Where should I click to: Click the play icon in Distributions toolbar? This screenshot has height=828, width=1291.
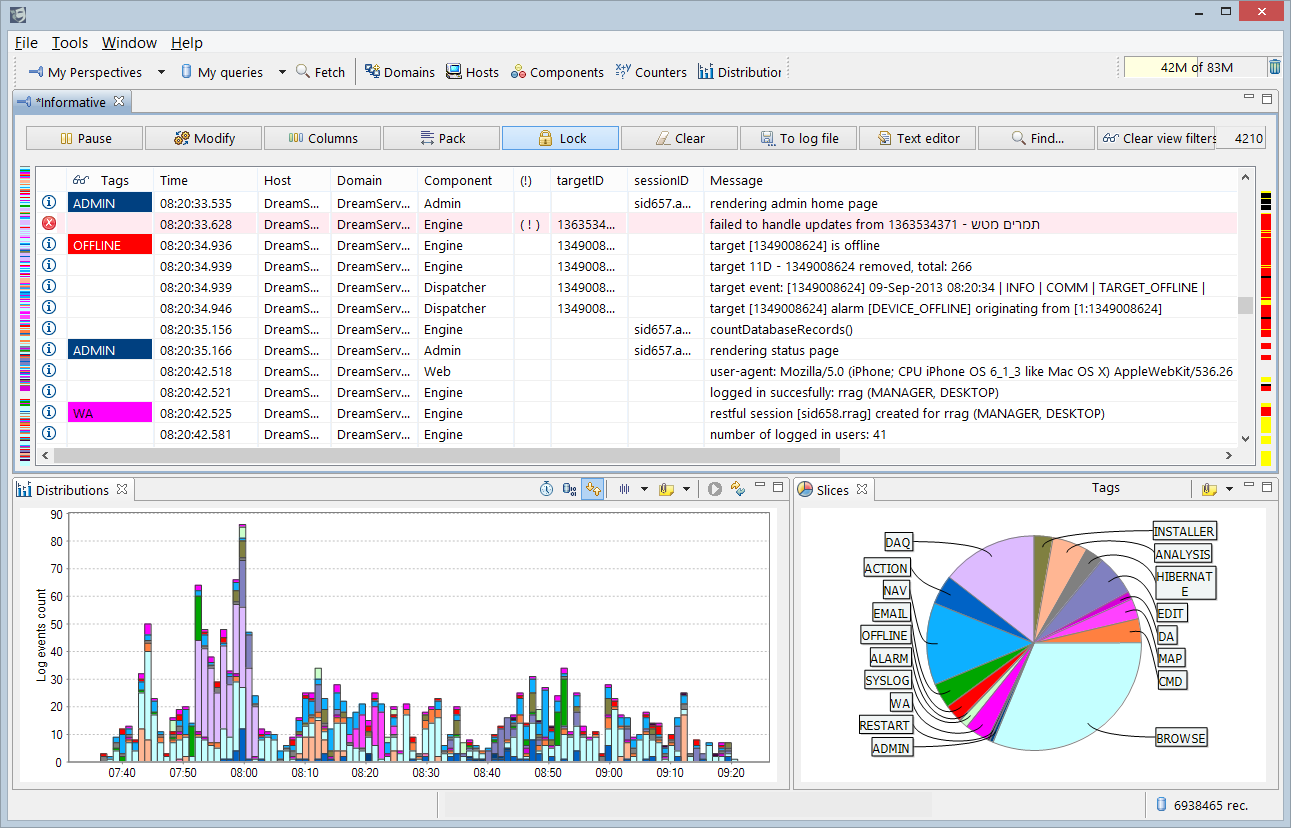(715, 489)
